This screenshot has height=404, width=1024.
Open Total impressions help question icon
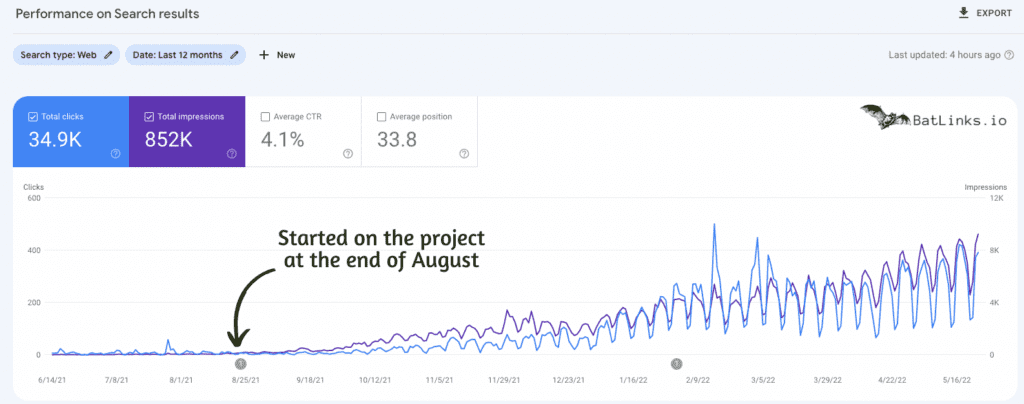click(x=231, y=154)
